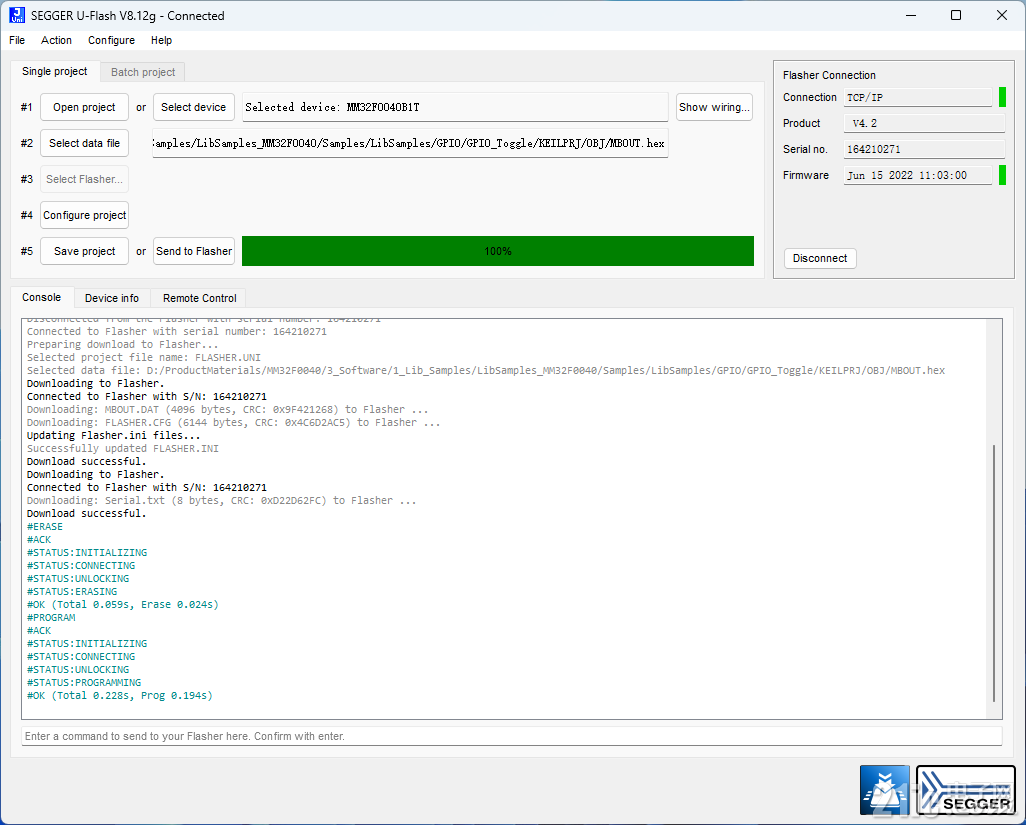The width and height of the screenshot is (1026, 825).
Task: Click the Firmware date field
Action: pyautogui.click(x=917, y=175)
